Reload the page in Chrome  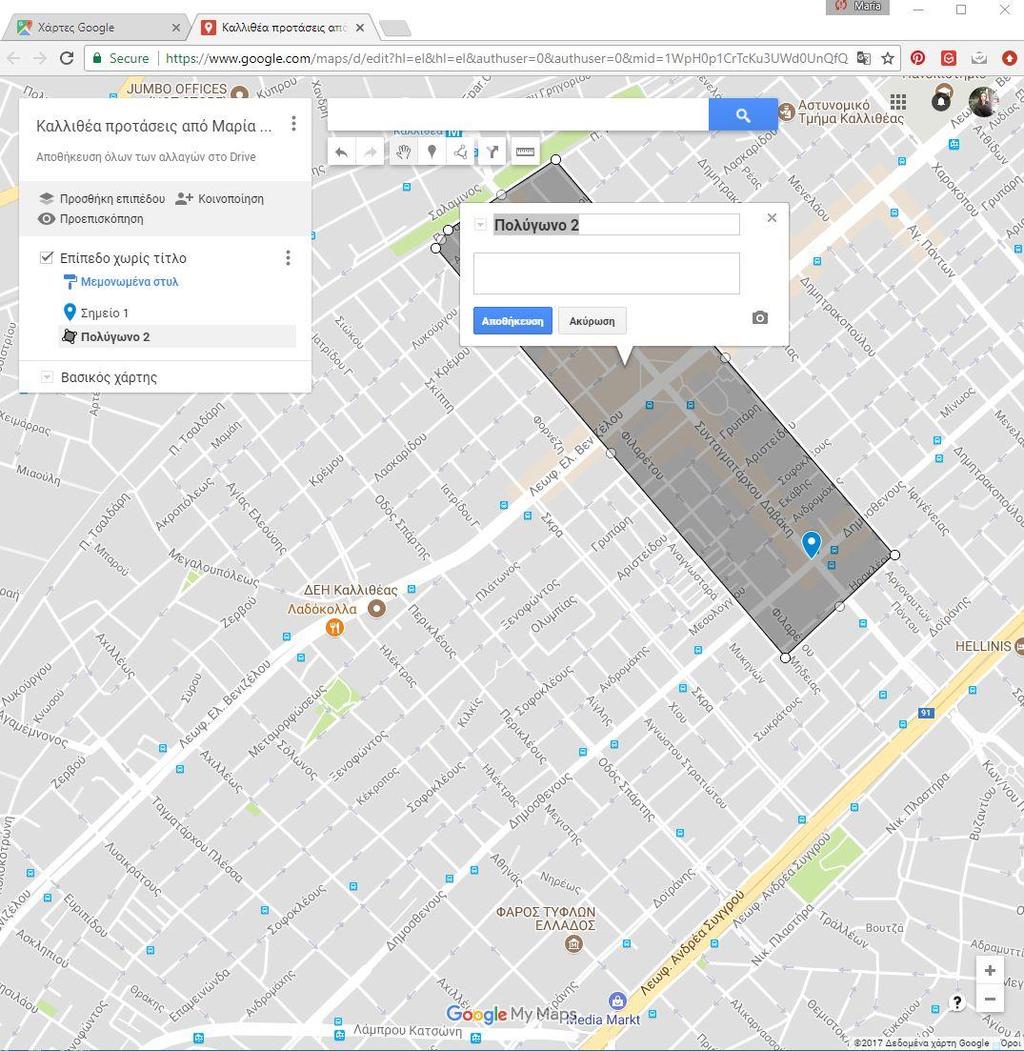tap(66, 58)
